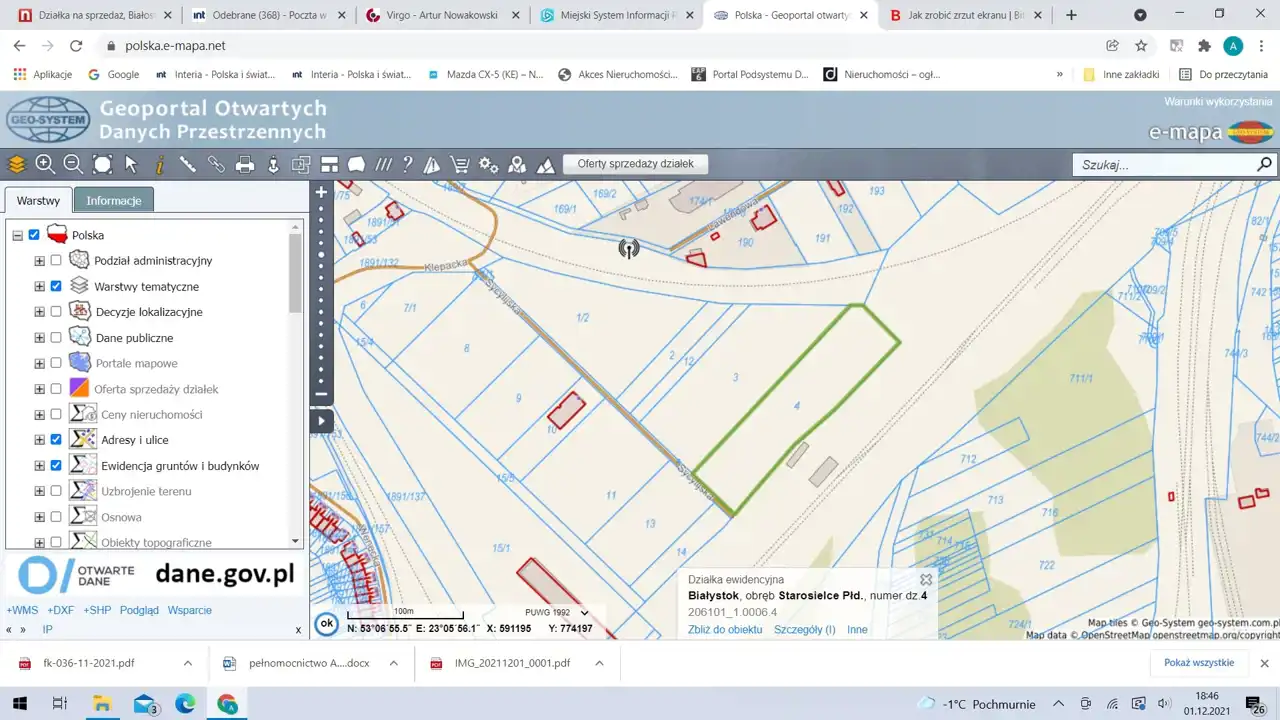Select the full extent view tool
Screen dimensions: 1280x720
(102, 165)
